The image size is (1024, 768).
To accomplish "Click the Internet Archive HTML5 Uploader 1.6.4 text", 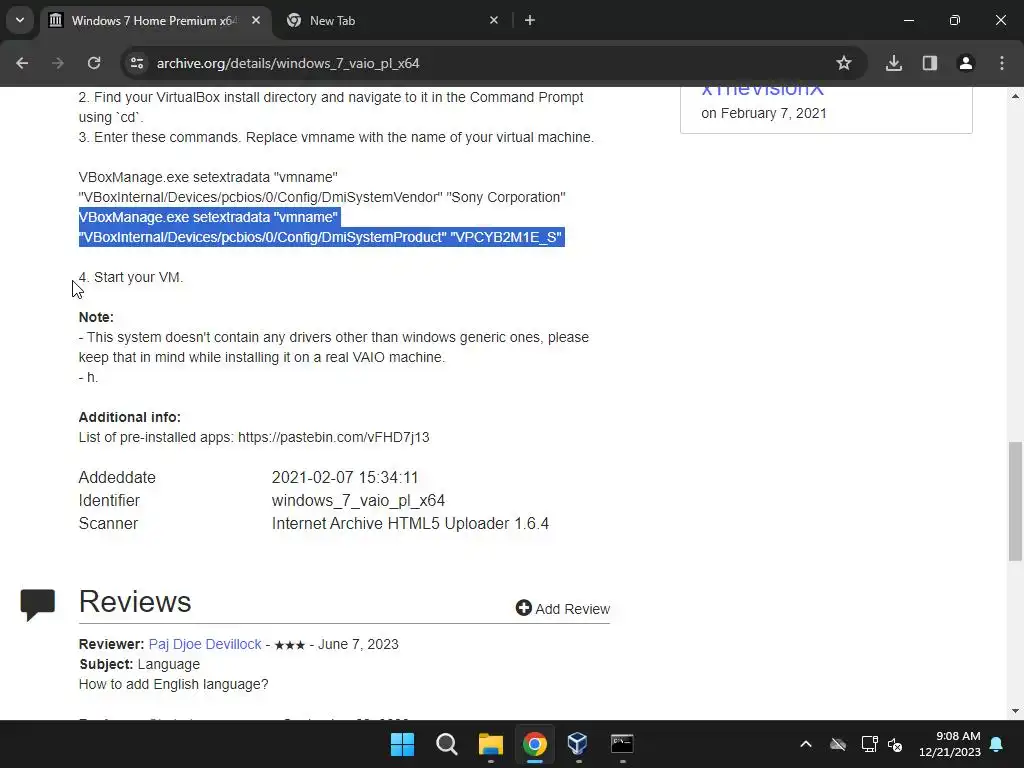I will tap(410, 524).
